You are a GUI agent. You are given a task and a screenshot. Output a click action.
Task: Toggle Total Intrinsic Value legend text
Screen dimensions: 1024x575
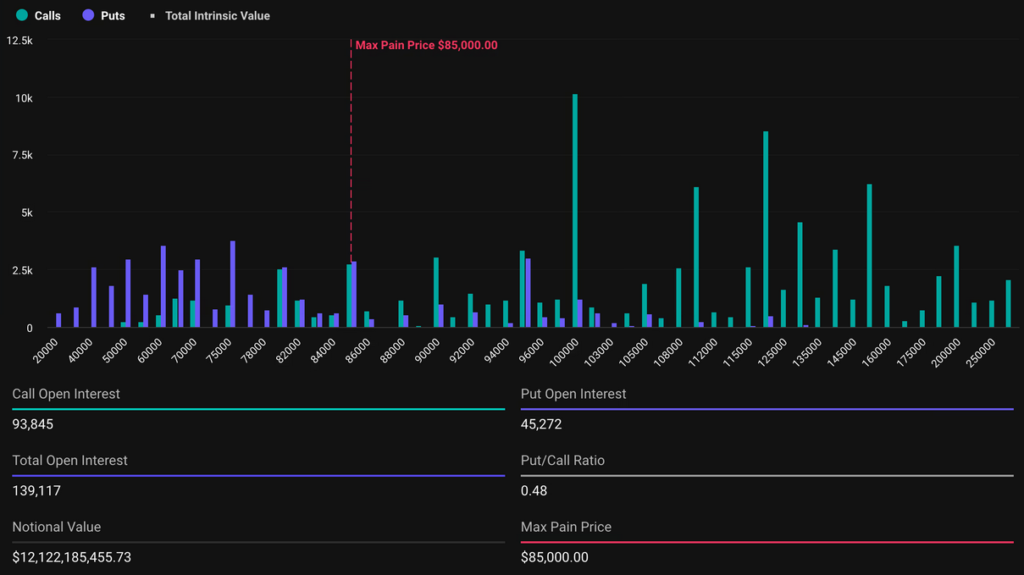(x=217, y=16)
